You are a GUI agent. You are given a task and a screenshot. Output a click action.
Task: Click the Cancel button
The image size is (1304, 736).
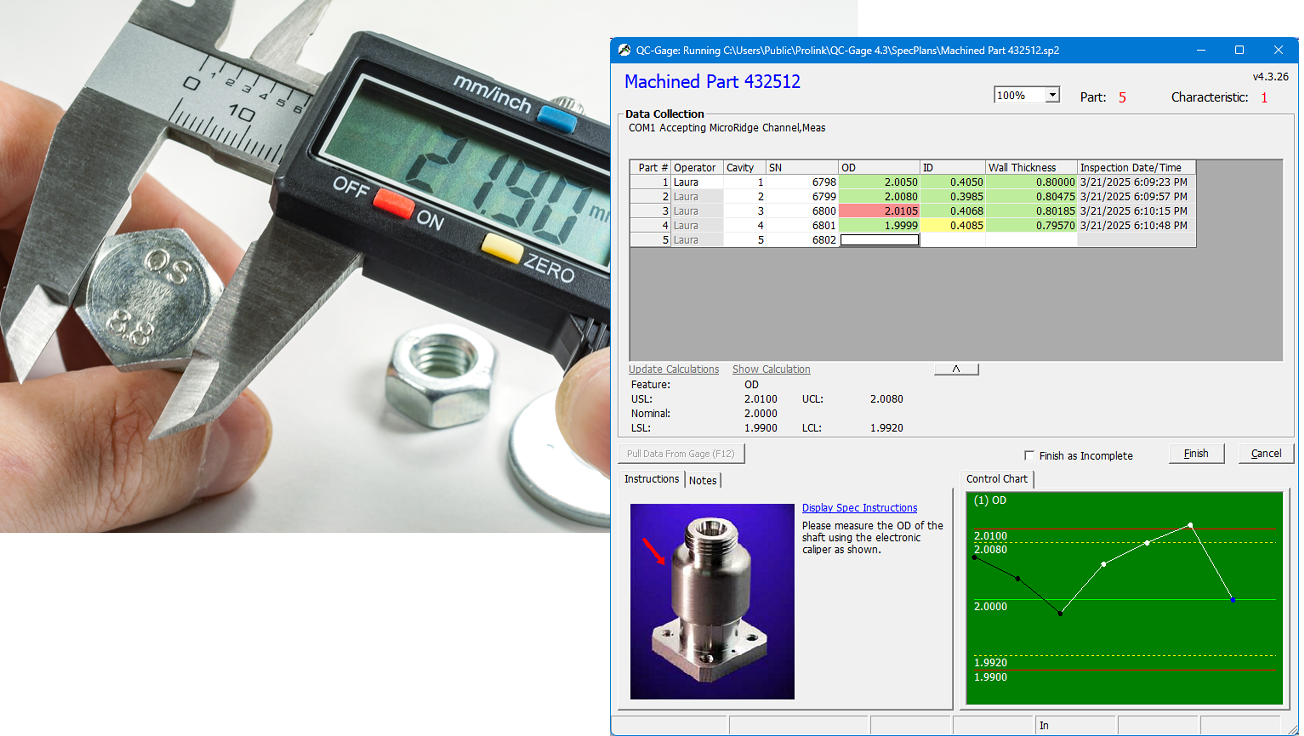pyautogui.click(x=1265, y=454)
